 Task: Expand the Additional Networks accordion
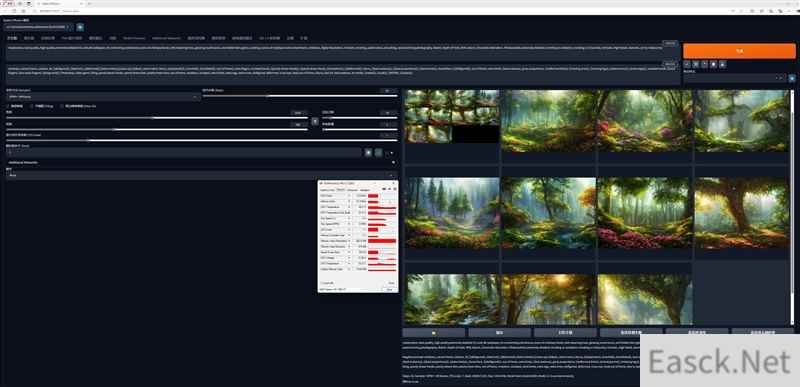click(201, 162)
